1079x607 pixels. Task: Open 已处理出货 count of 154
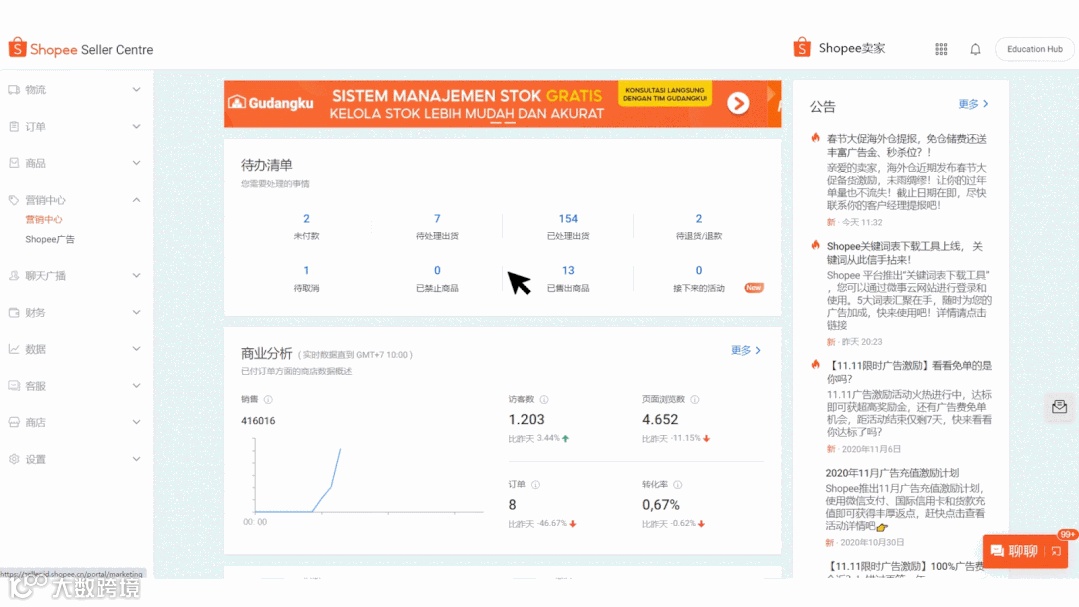pos(568,219)
